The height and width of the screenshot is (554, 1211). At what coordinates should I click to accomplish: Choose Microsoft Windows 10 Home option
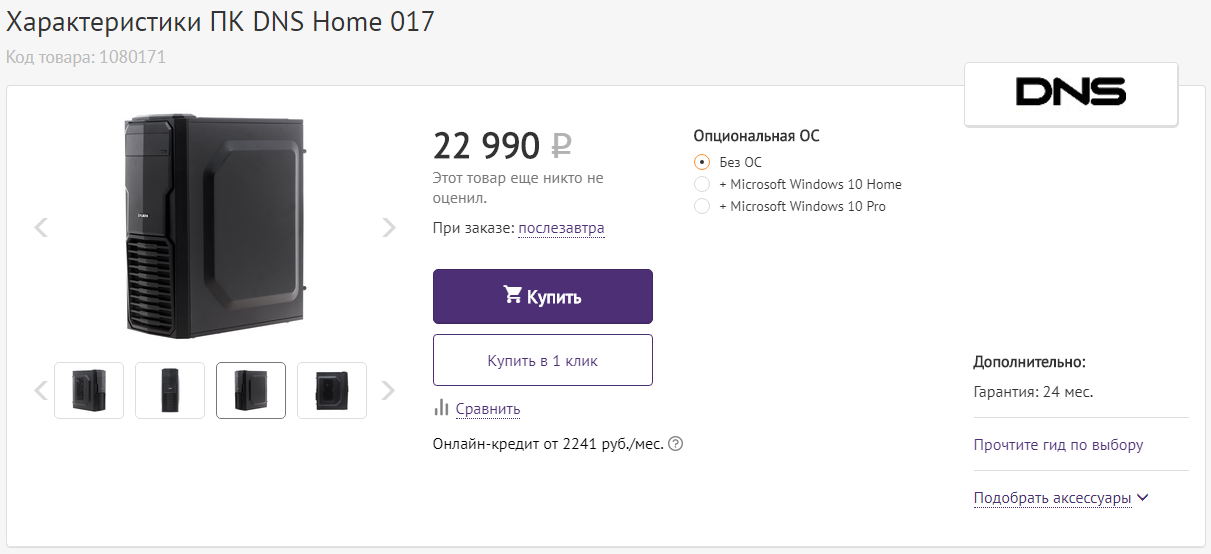coord(702,184)
